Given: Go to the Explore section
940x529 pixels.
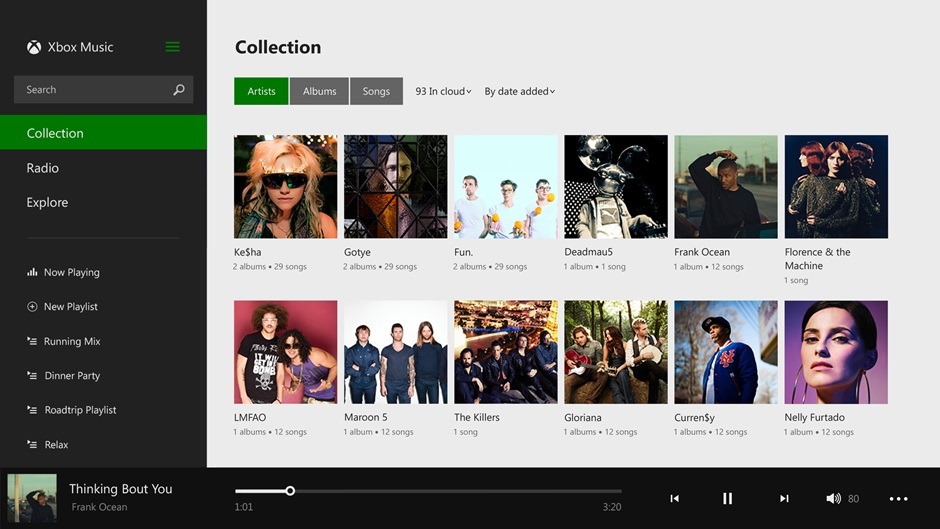Looking at the screenshot, I should 47,202.
